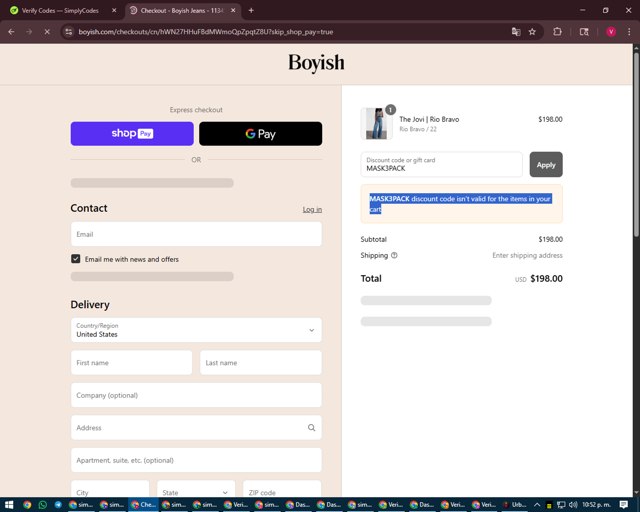Image resolution: width=640 pixels, height=512 pixels.
Task: Stop page loading with the X button
Action: (x=47, y=31)
